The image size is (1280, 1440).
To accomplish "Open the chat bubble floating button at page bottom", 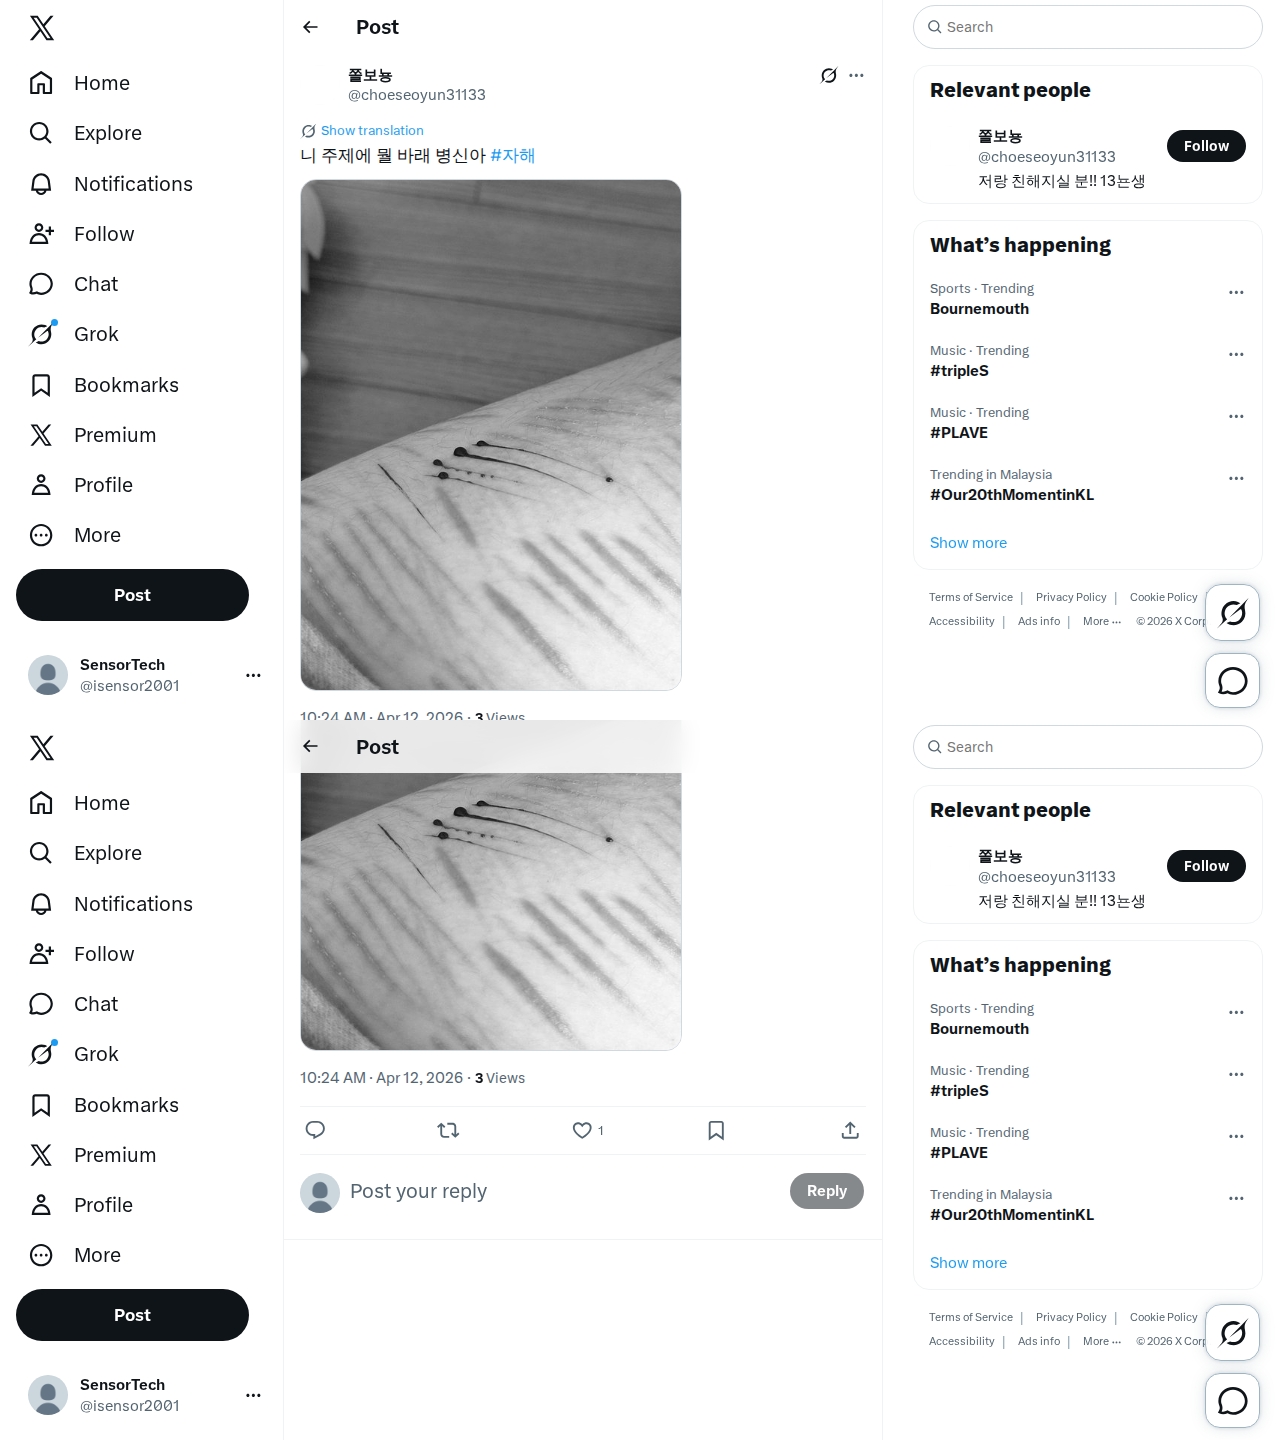I will (x=1232, y=1401).
